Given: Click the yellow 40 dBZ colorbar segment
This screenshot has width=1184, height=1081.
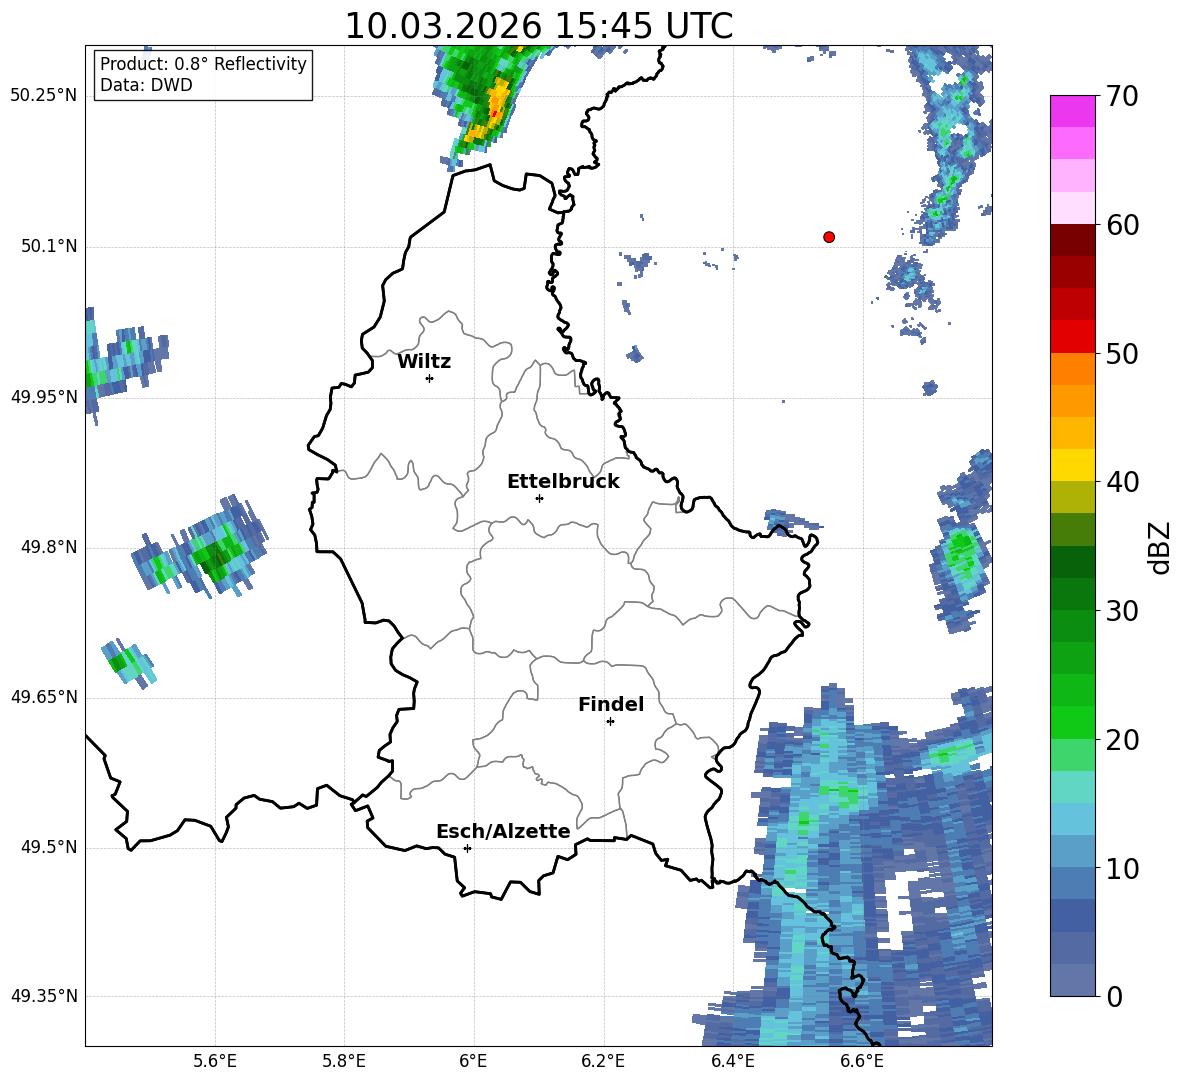Looking at the screenshot, I should pyautogui.click(x=1072, y=465).
